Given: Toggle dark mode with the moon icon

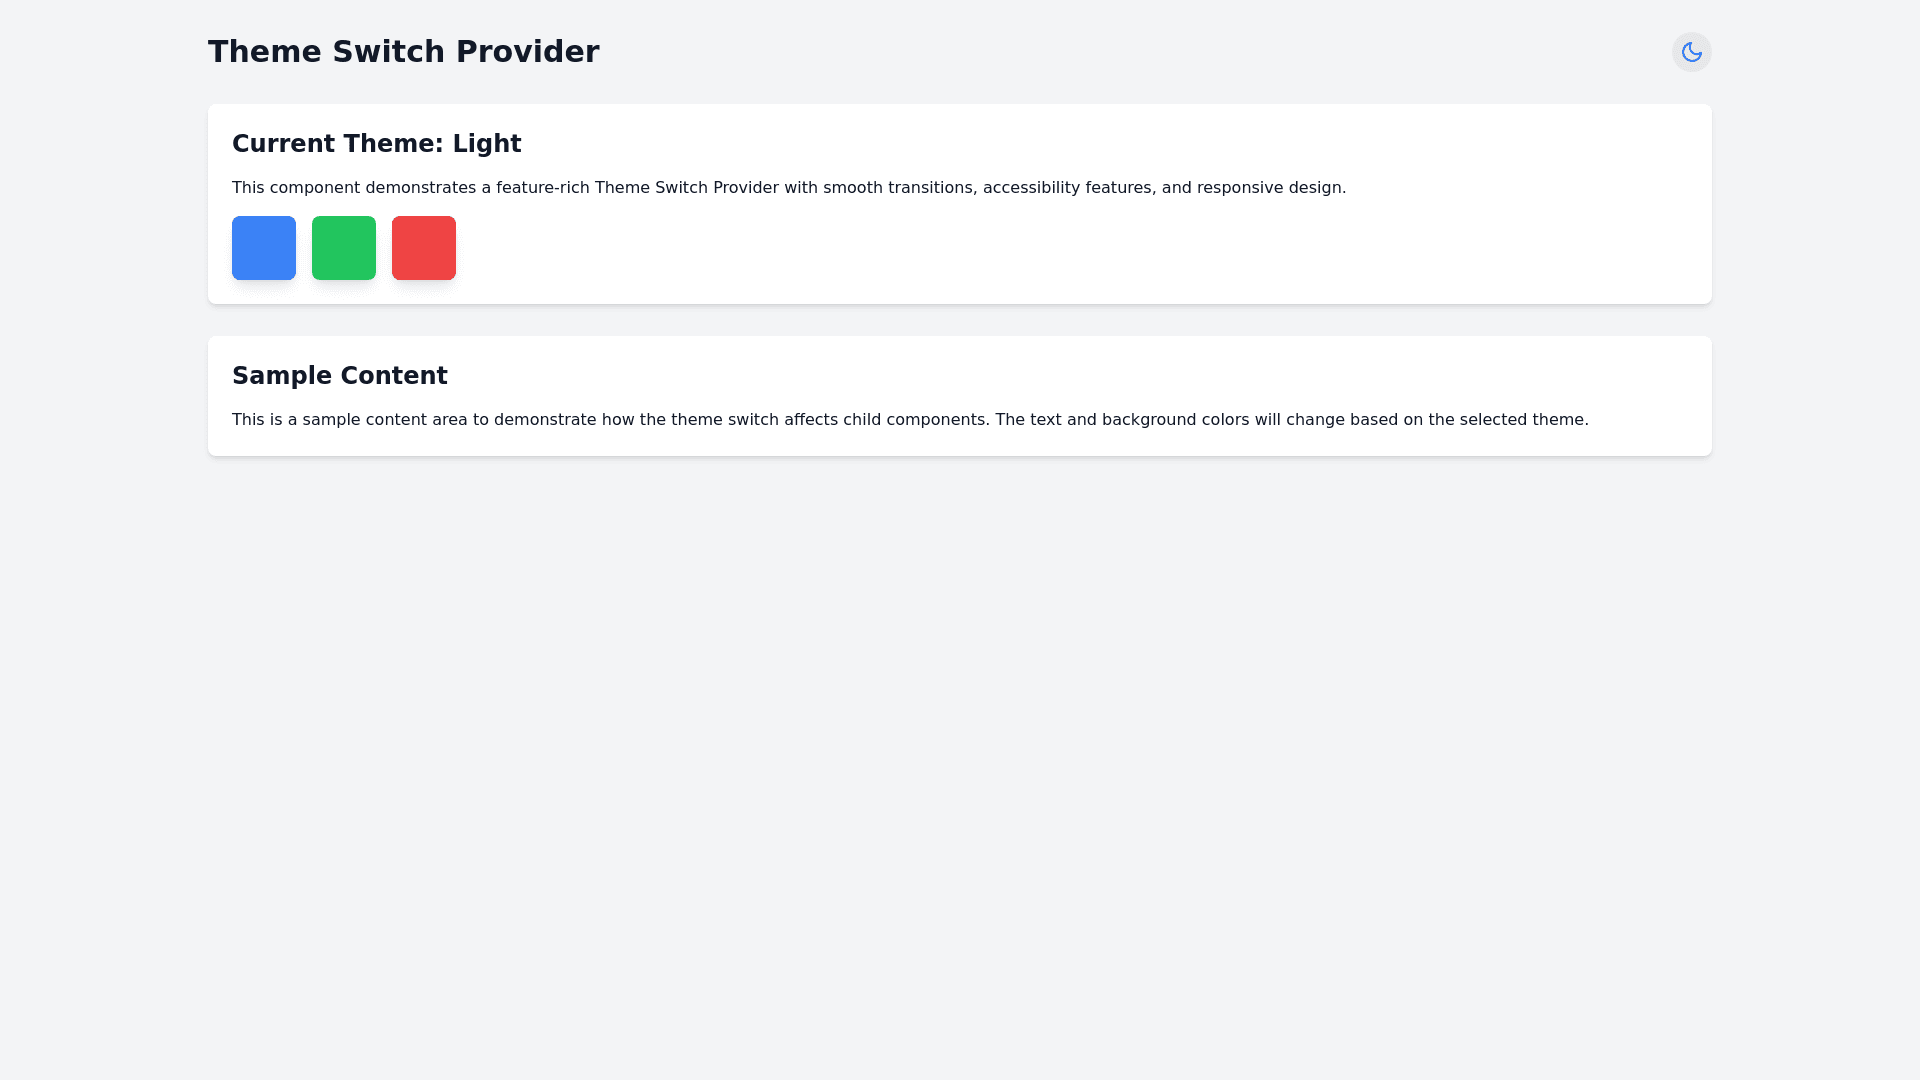Looking at the screenshot, I should point(1691,52).
